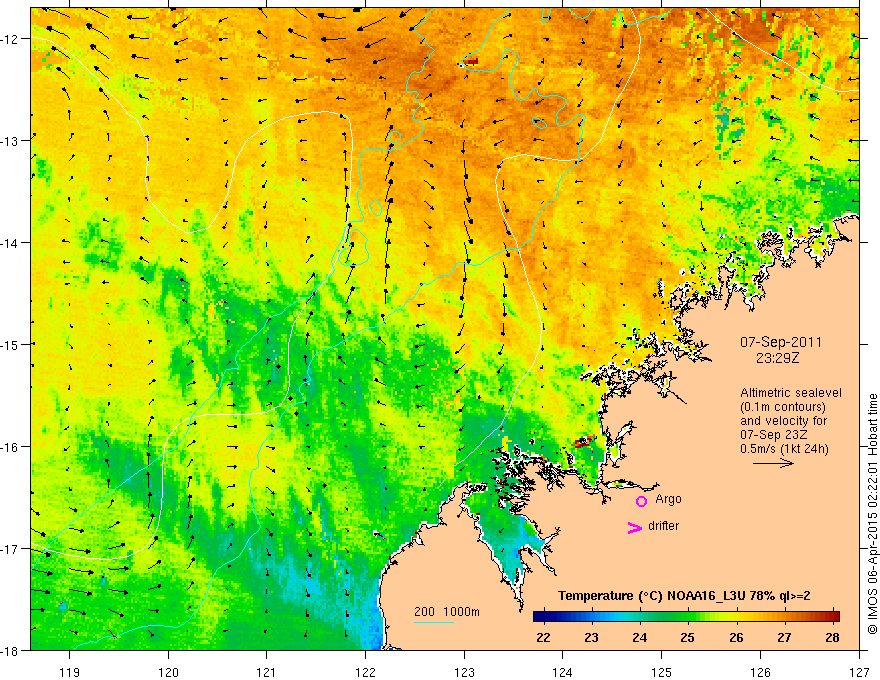Click the longitude axis label '119'

[70, 672]
